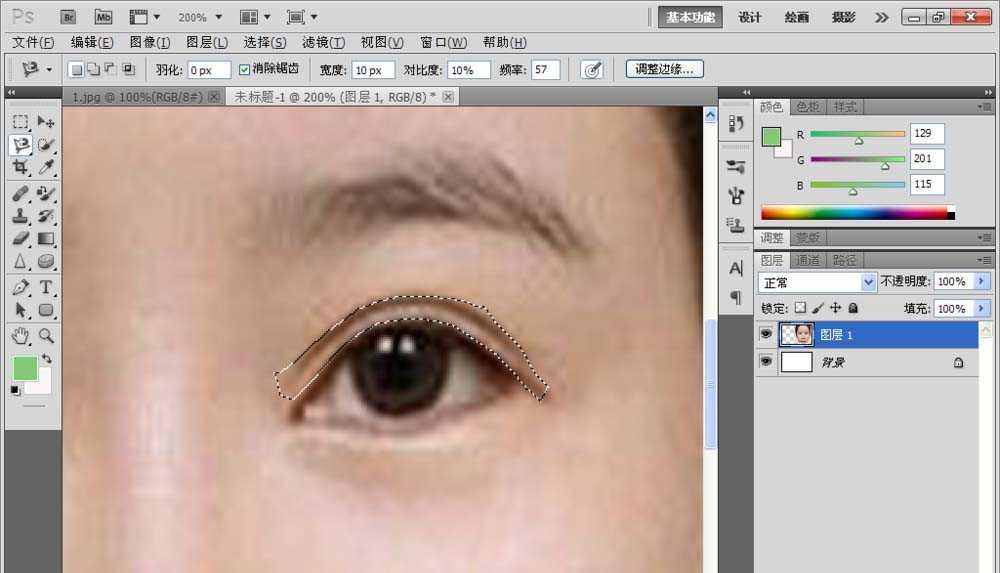
Task: Select the Path Selection tool
Action: tap(20, 310)
